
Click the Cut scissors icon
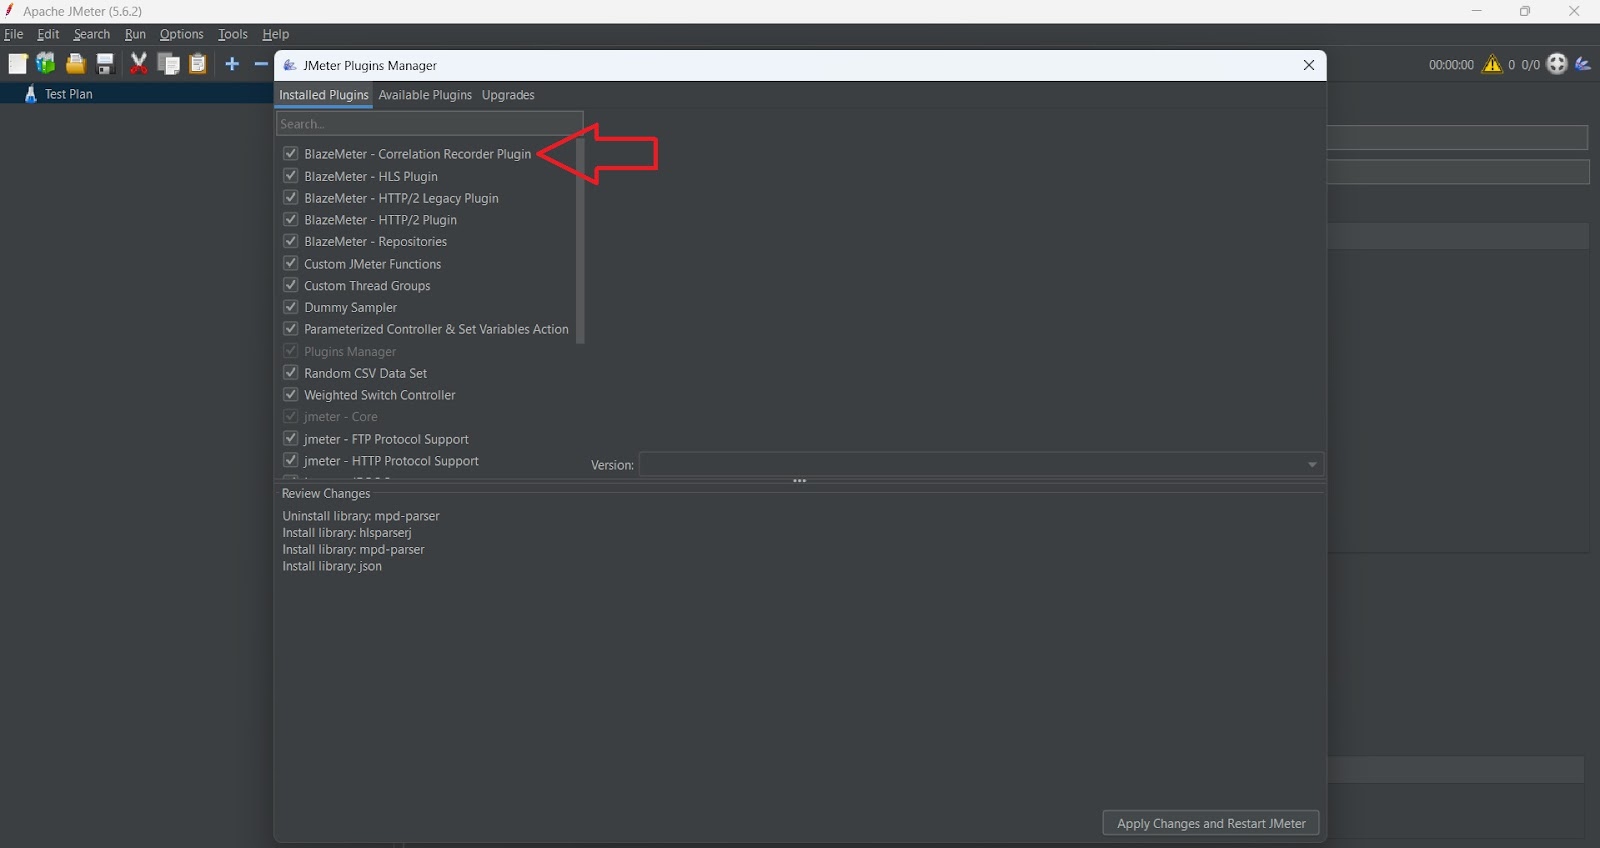click(x=139, y=64)
